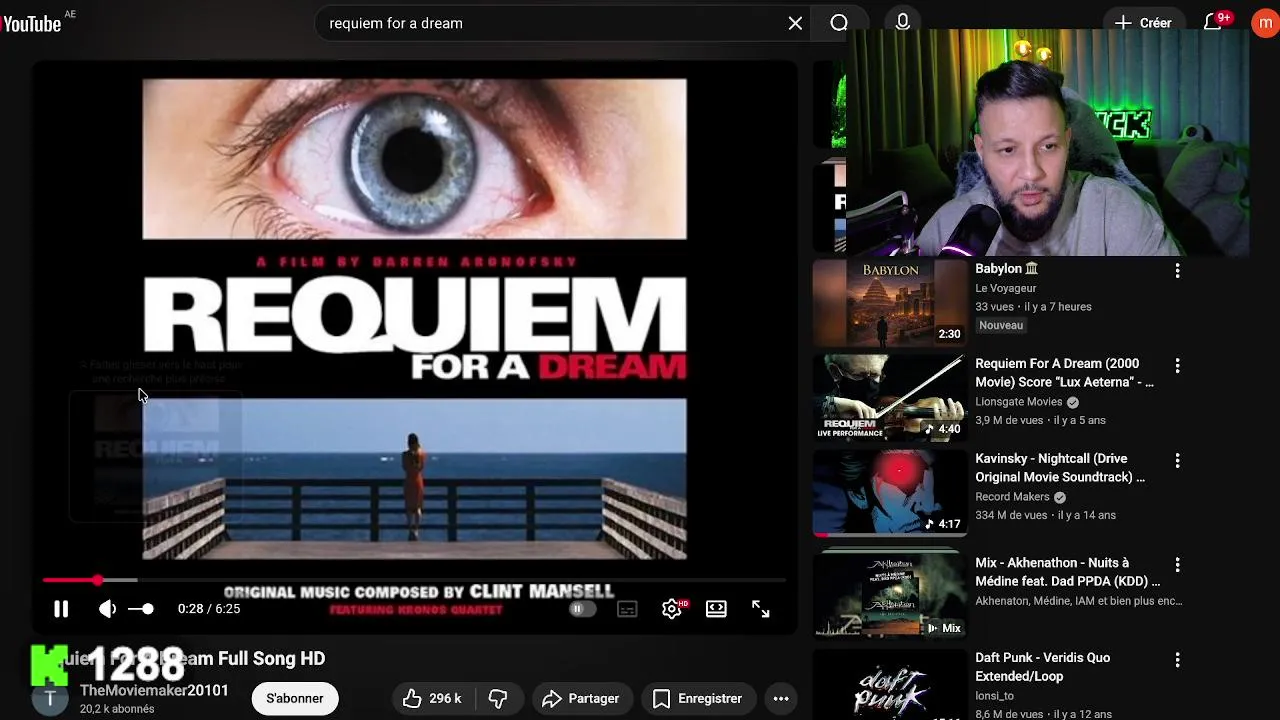This screenshot has height=720, width=1280.
Task: Click the search magnifier button
Action: click(x=839, y=23)
